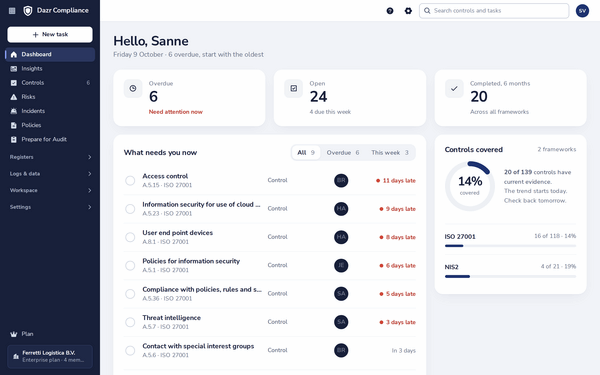Viewport: 600px width, 375px height.
Task: Click the Overdue clock icon
Action: 133,88
